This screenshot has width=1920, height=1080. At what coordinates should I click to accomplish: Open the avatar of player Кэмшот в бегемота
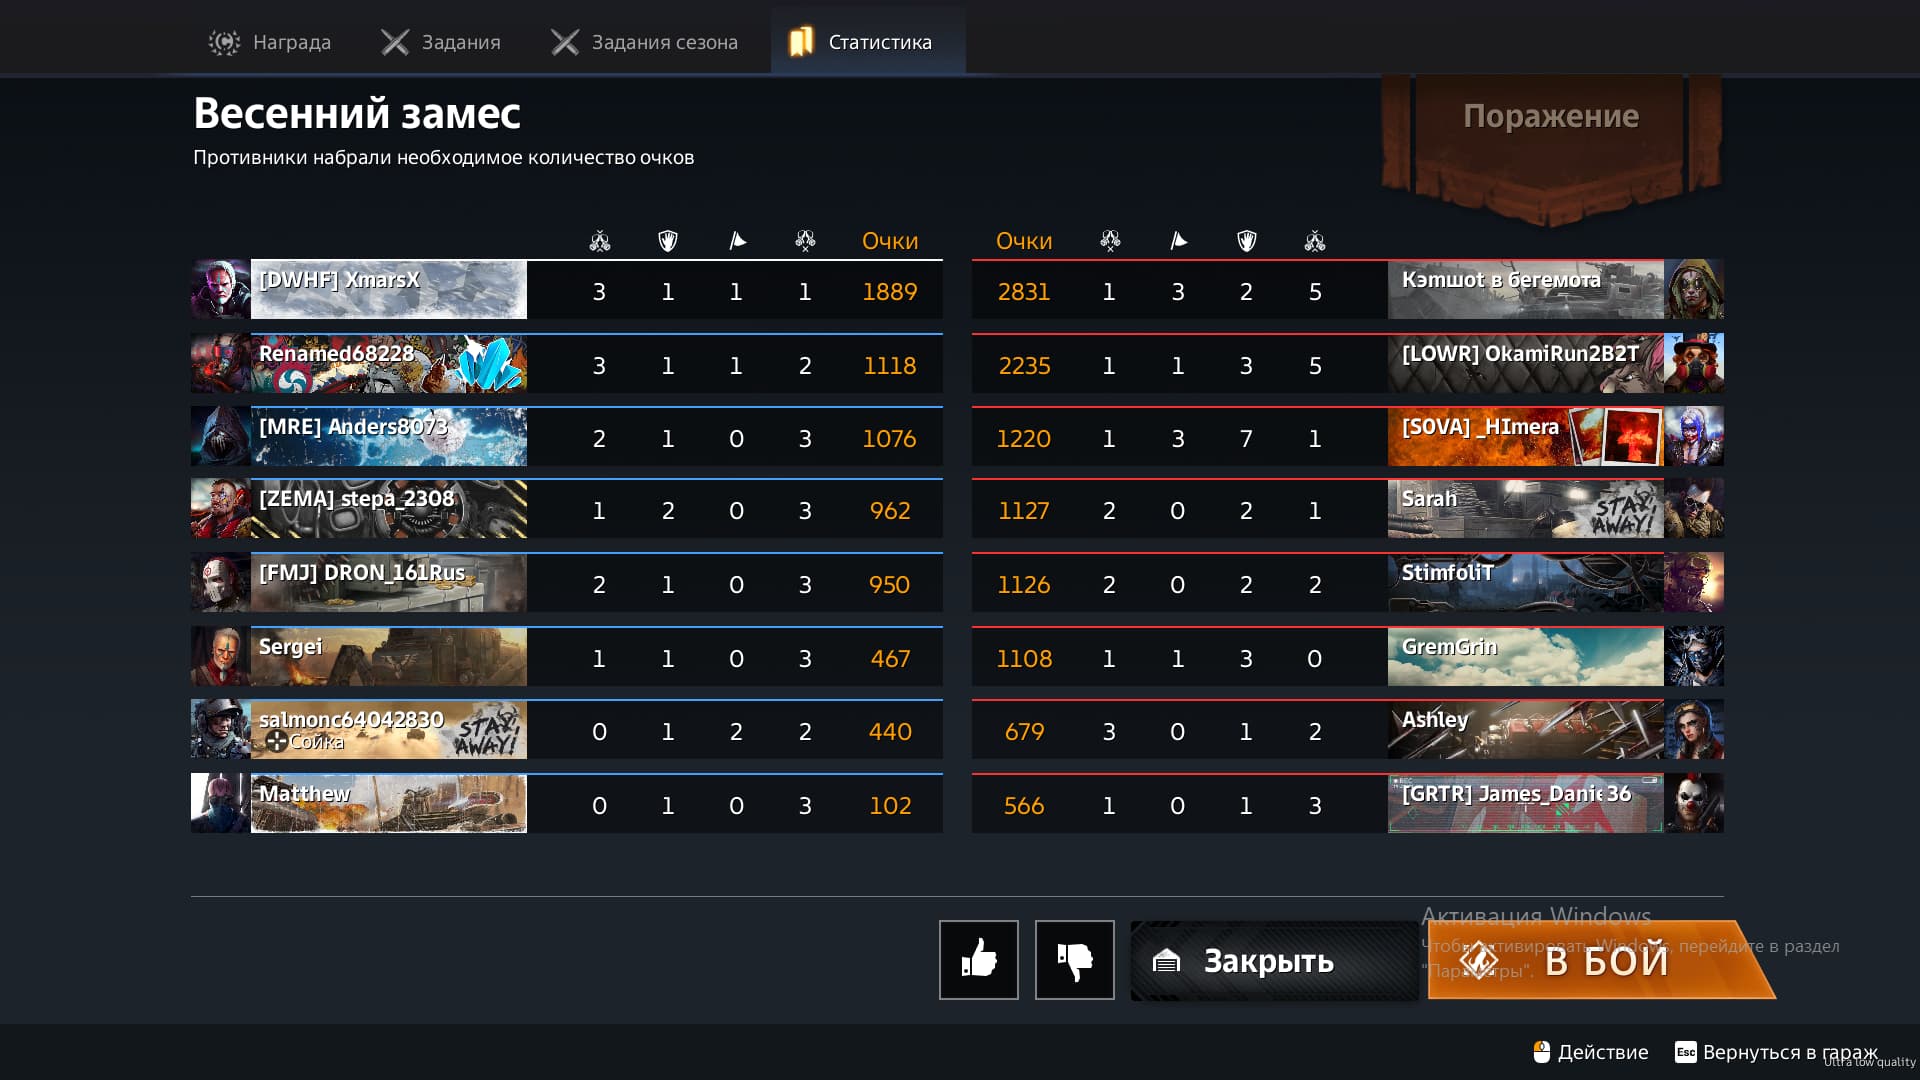1694,290
